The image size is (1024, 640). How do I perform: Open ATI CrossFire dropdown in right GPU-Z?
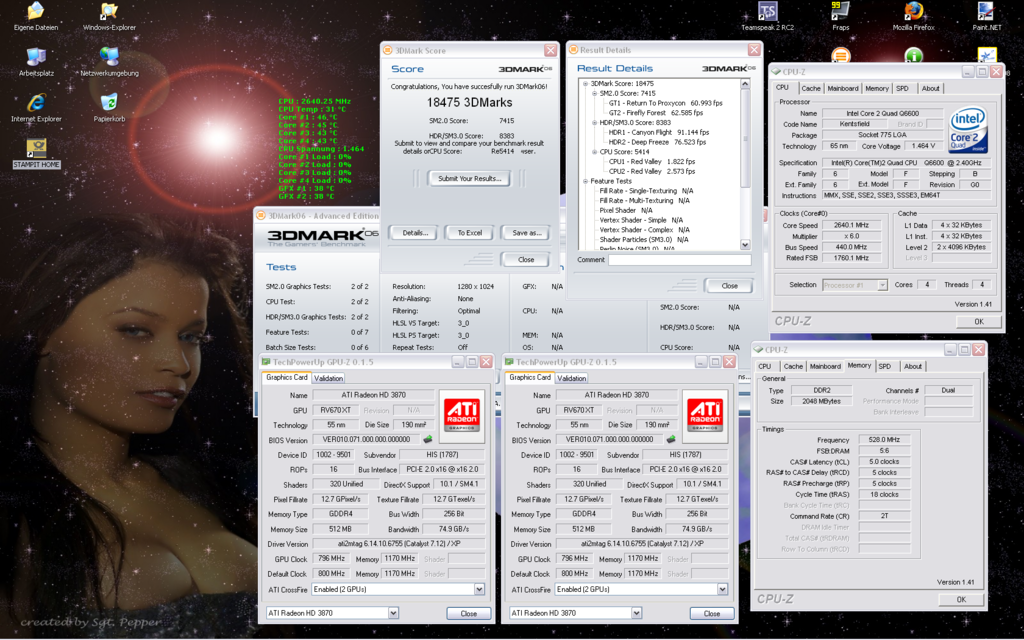(x=722, y=589)
